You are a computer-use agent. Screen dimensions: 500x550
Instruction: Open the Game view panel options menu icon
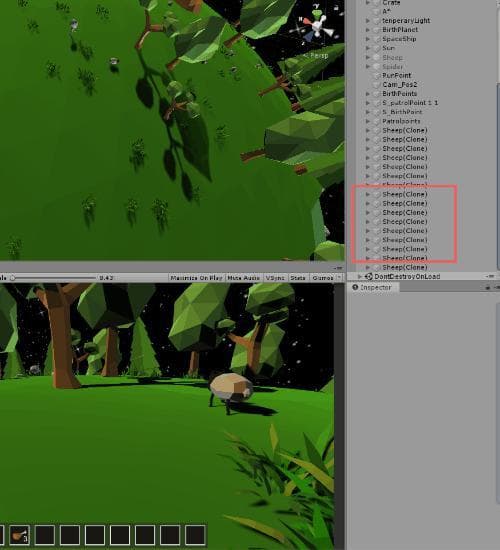(338, 268)
